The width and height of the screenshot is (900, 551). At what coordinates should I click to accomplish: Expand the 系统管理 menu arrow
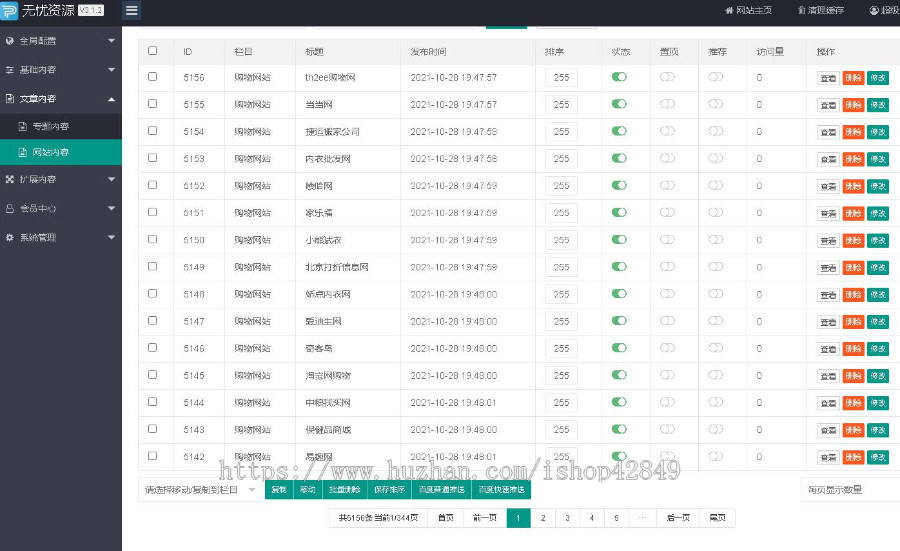(x=111, y=237)
